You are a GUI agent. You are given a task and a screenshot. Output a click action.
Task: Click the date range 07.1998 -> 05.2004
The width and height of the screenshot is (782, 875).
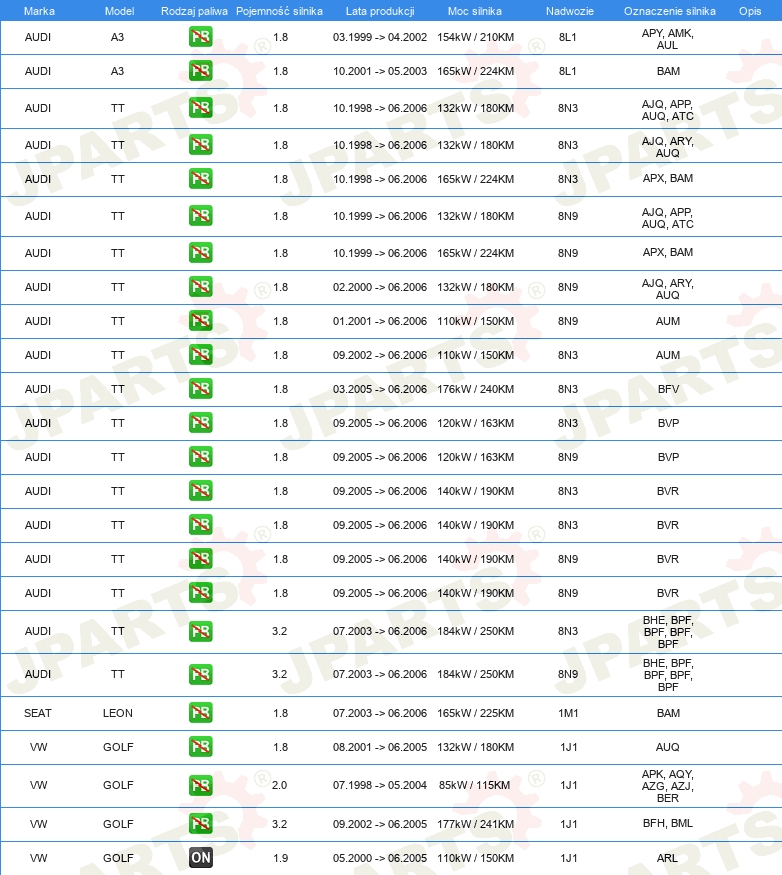380,785
